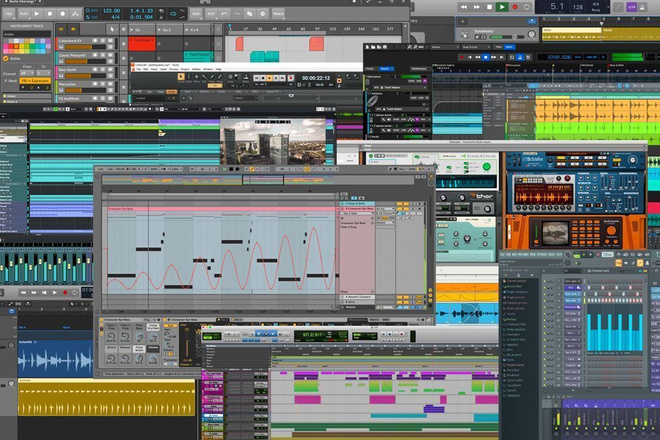Image resolution: width=660 pixels, height=440 pixels.
Task: Click the GarageBand stop button
Action: pyautogui.click(x=489, y=7)
